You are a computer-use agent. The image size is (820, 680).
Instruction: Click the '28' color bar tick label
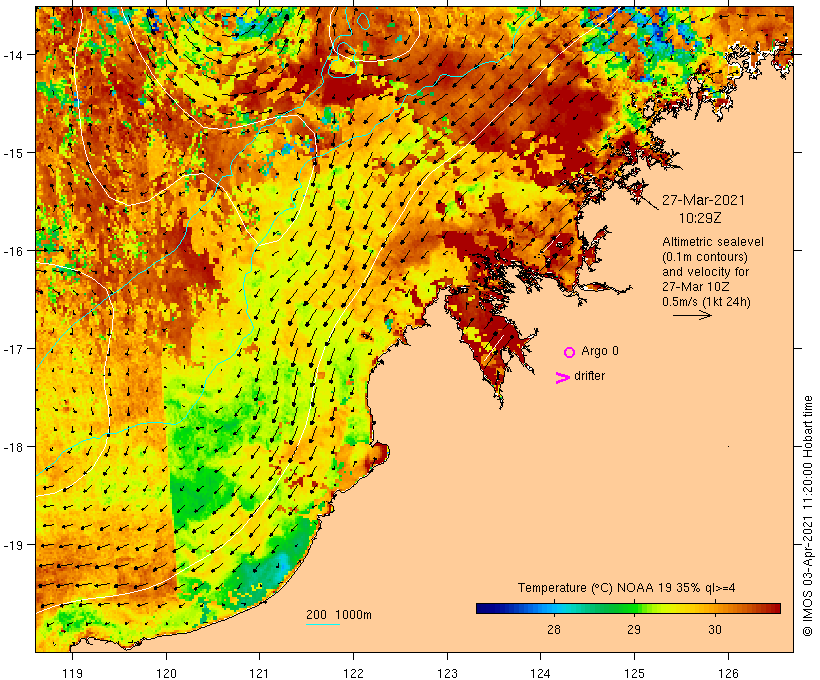click(554, 629)
